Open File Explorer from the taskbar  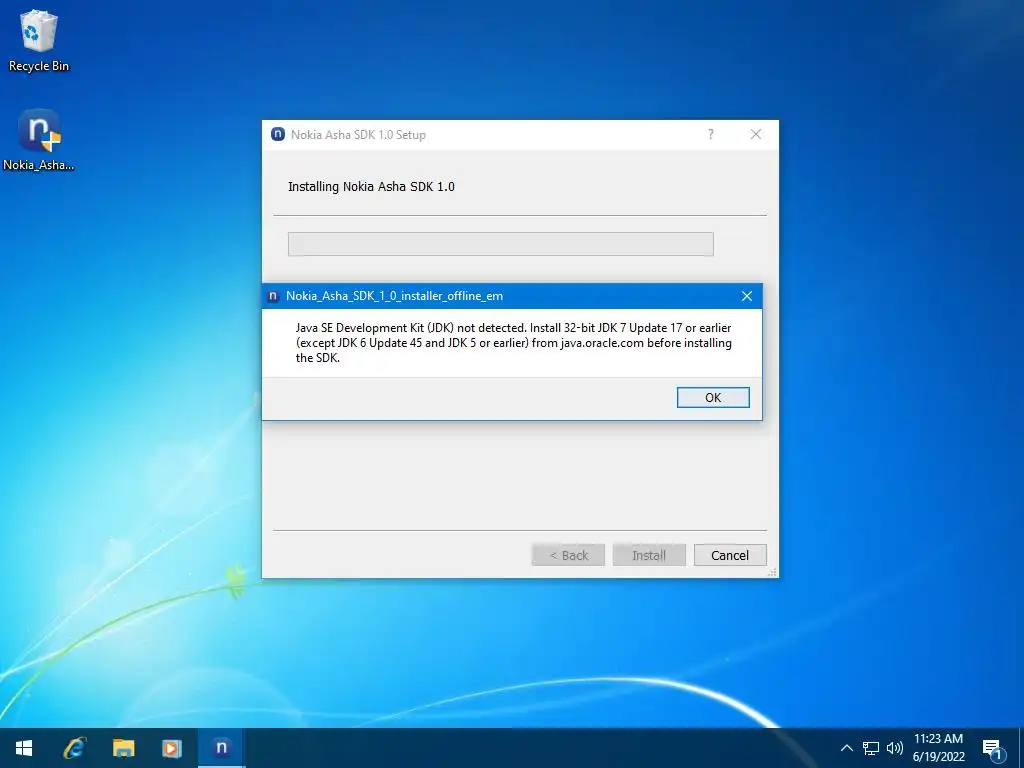pos(123,748)
